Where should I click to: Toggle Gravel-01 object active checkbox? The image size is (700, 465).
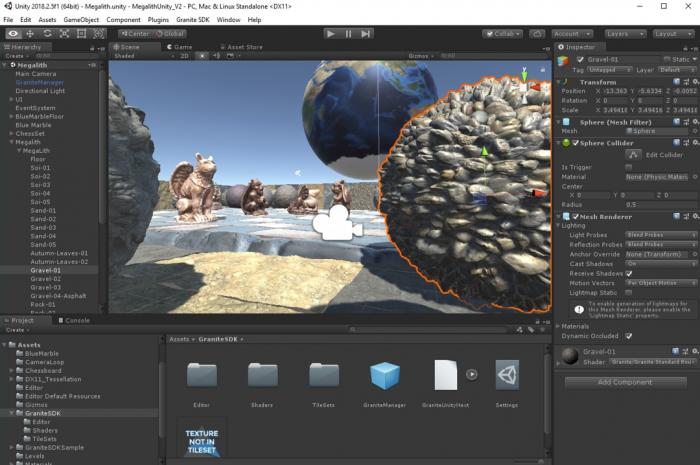580,59
